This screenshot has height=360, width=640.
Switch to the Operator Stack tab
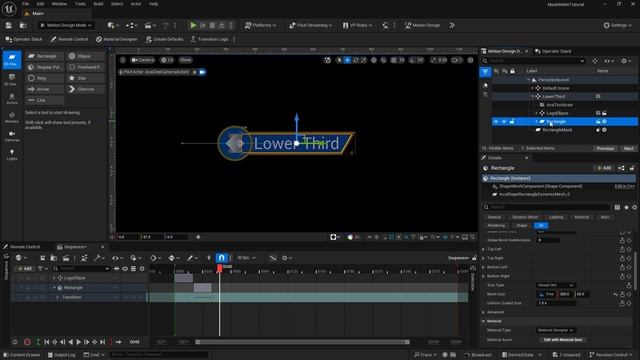tap(553, 51)
